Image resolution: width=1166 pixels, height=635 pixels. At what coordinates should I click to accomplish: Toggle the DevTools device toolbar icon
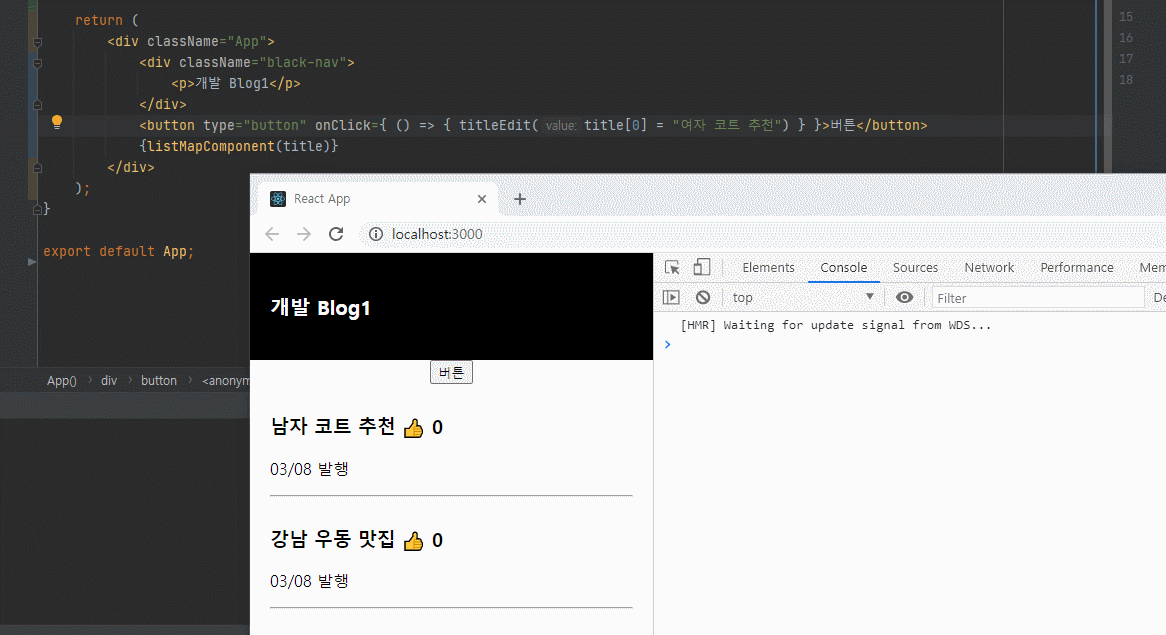point(701,267)
